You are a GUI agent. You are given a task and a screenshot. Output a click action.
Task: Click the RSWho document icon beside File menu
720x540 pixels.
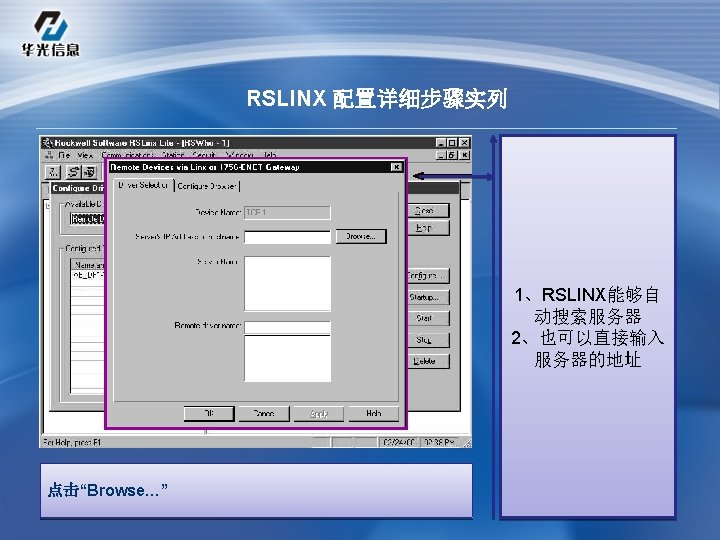coord(49,155)
